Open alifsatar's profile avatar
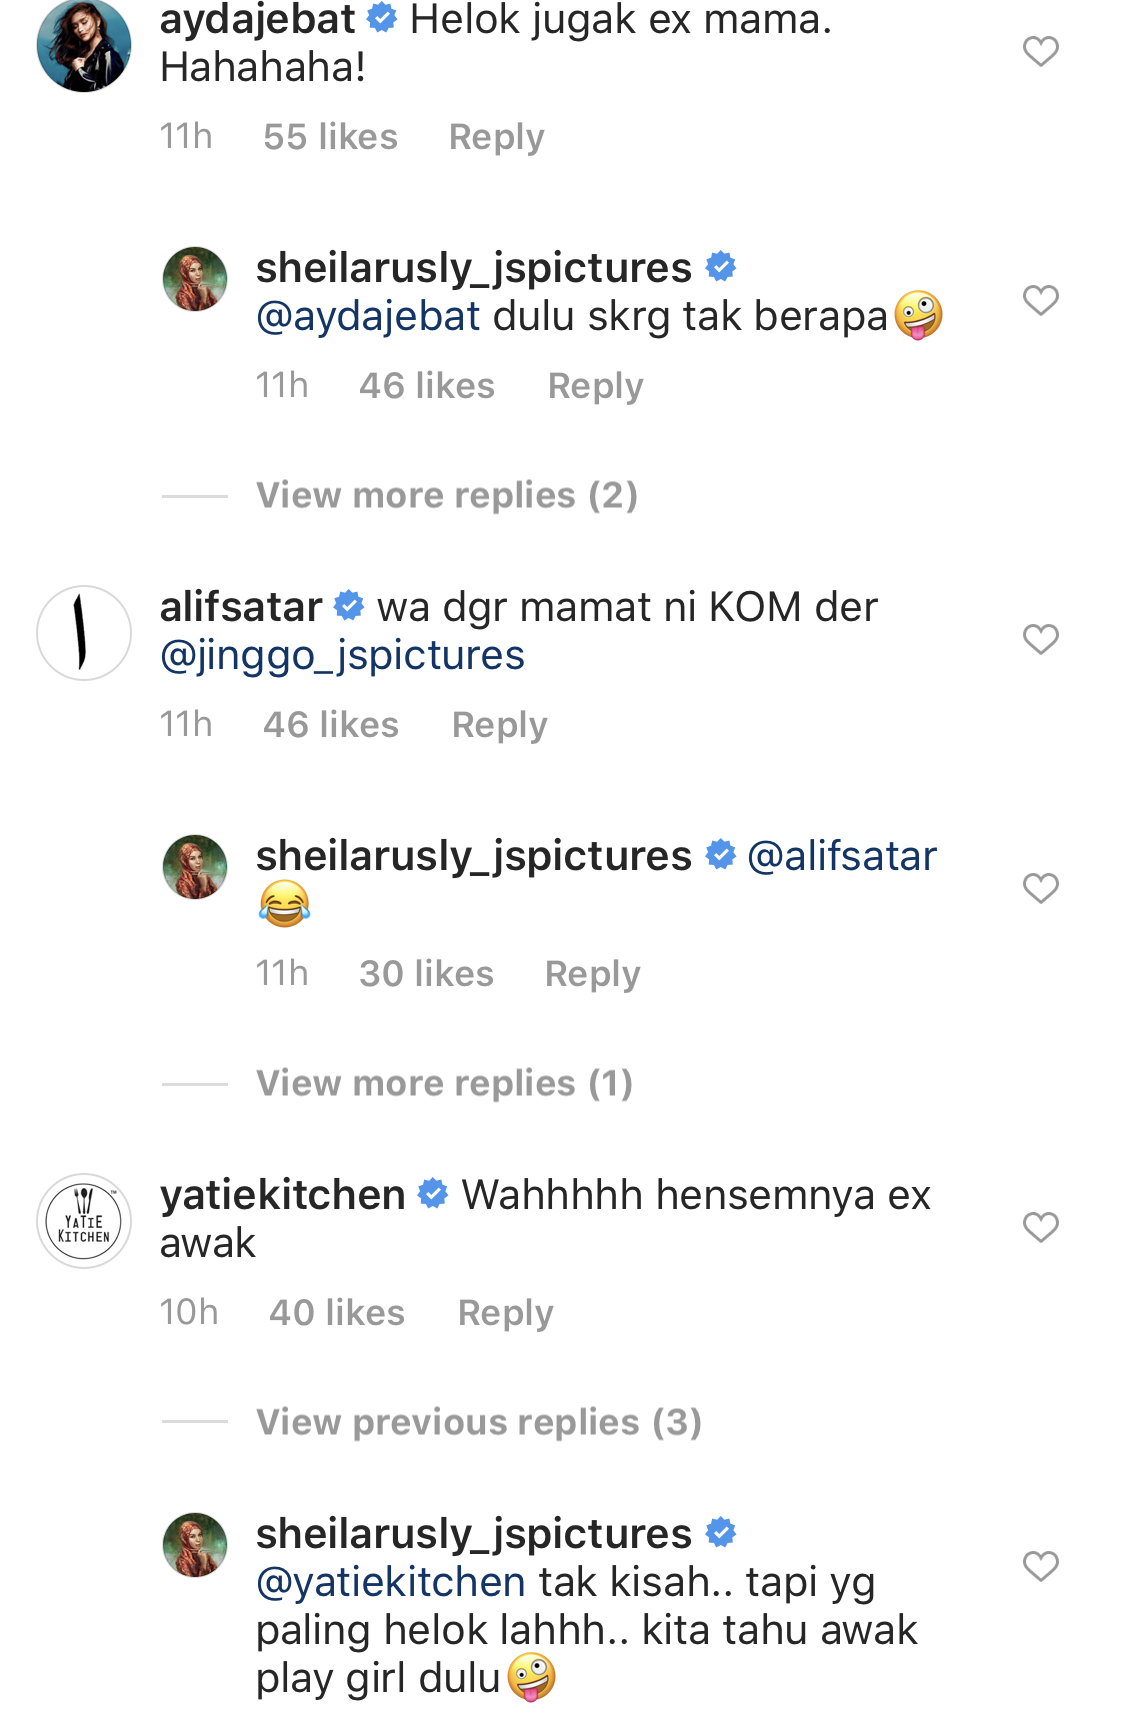 point(84,633)
